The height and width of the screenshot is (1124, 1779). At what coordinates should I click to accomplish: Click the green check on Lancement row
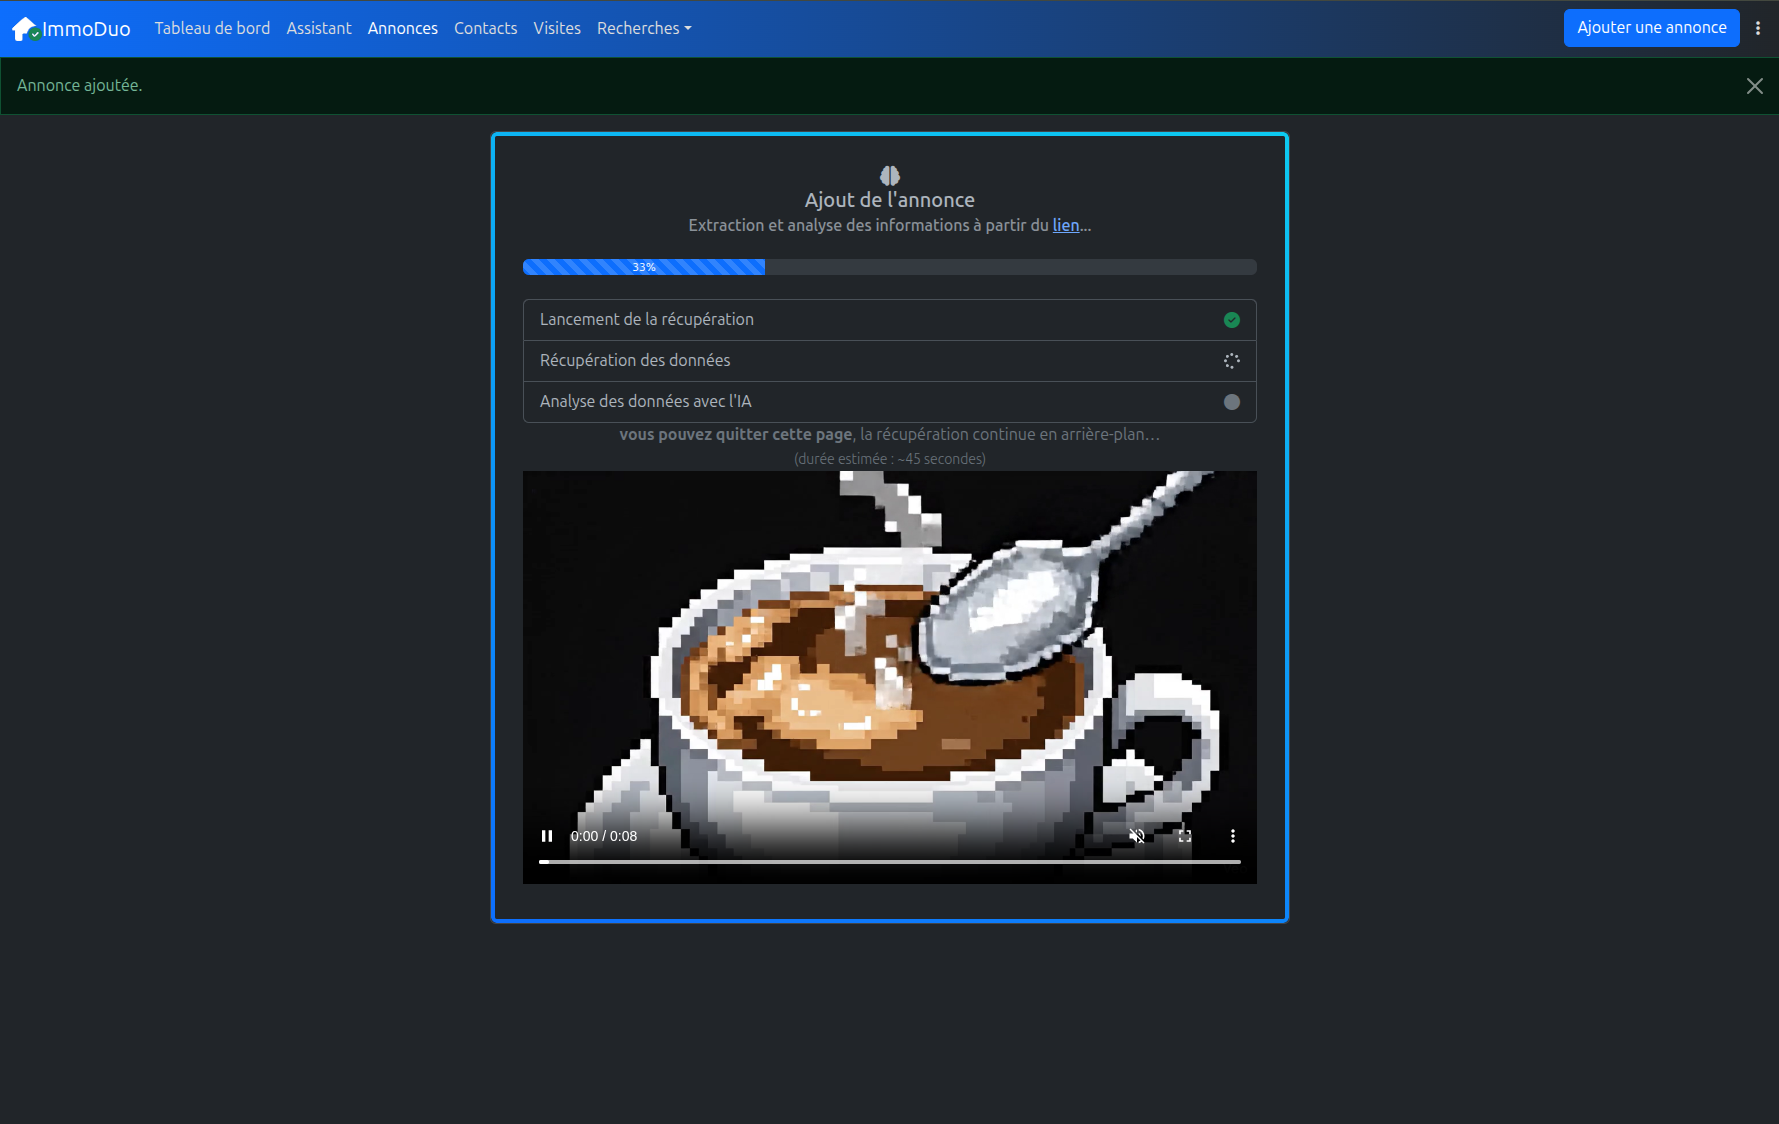pyautogui.click(x=1232, y=320)
